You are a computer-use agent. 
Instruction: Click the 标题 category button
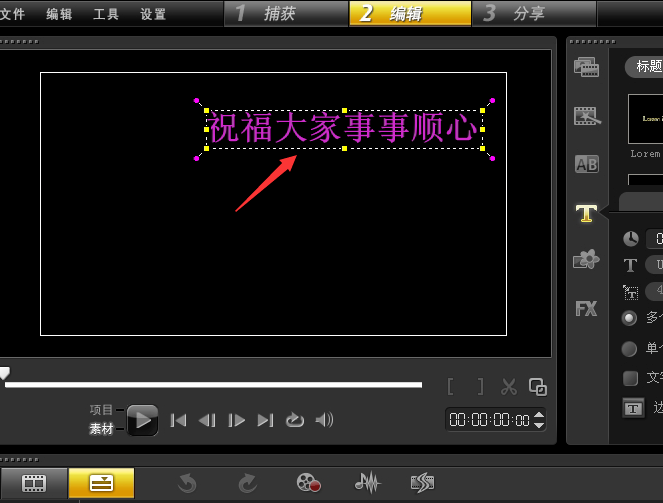point(644,66)
